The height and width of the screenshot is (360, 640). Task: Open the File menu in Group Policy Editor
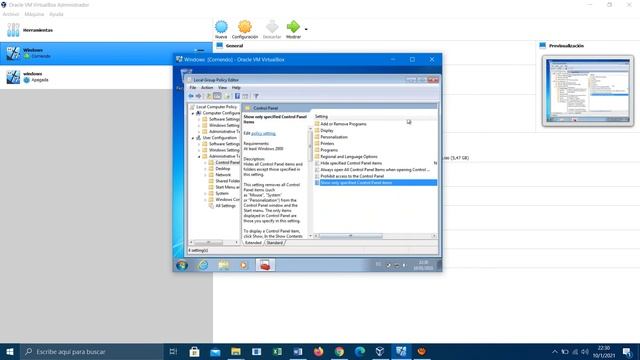(193, 88)
